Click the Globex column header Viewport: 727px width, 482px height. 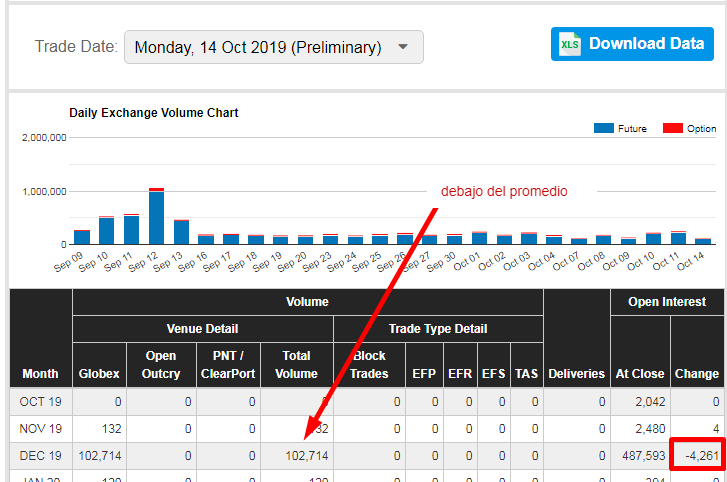[99, 373]
